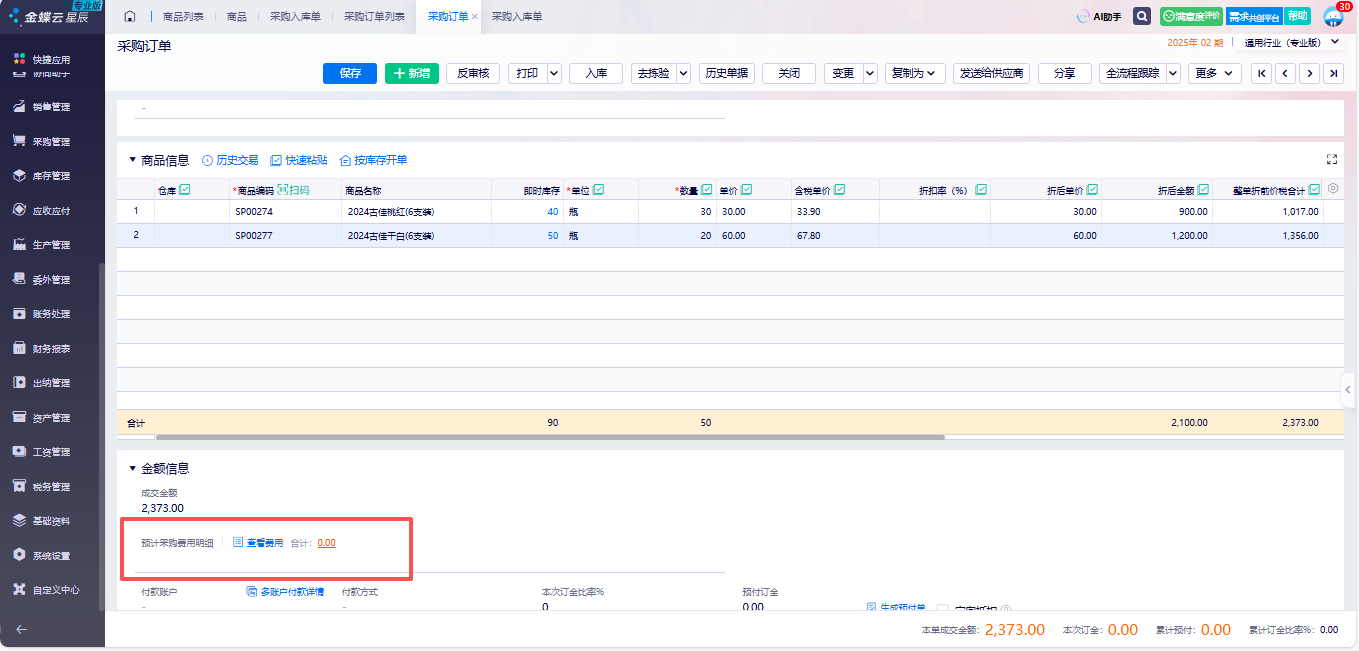Expand product table to fullscreen
Image resolution: width=1359 pixels, height=651 pixels.
click(x=1331, y=160)
